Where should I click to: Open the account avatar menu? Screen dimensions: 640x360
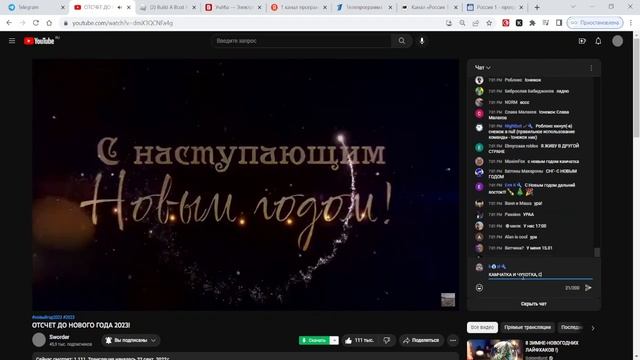tap(617, 41)
